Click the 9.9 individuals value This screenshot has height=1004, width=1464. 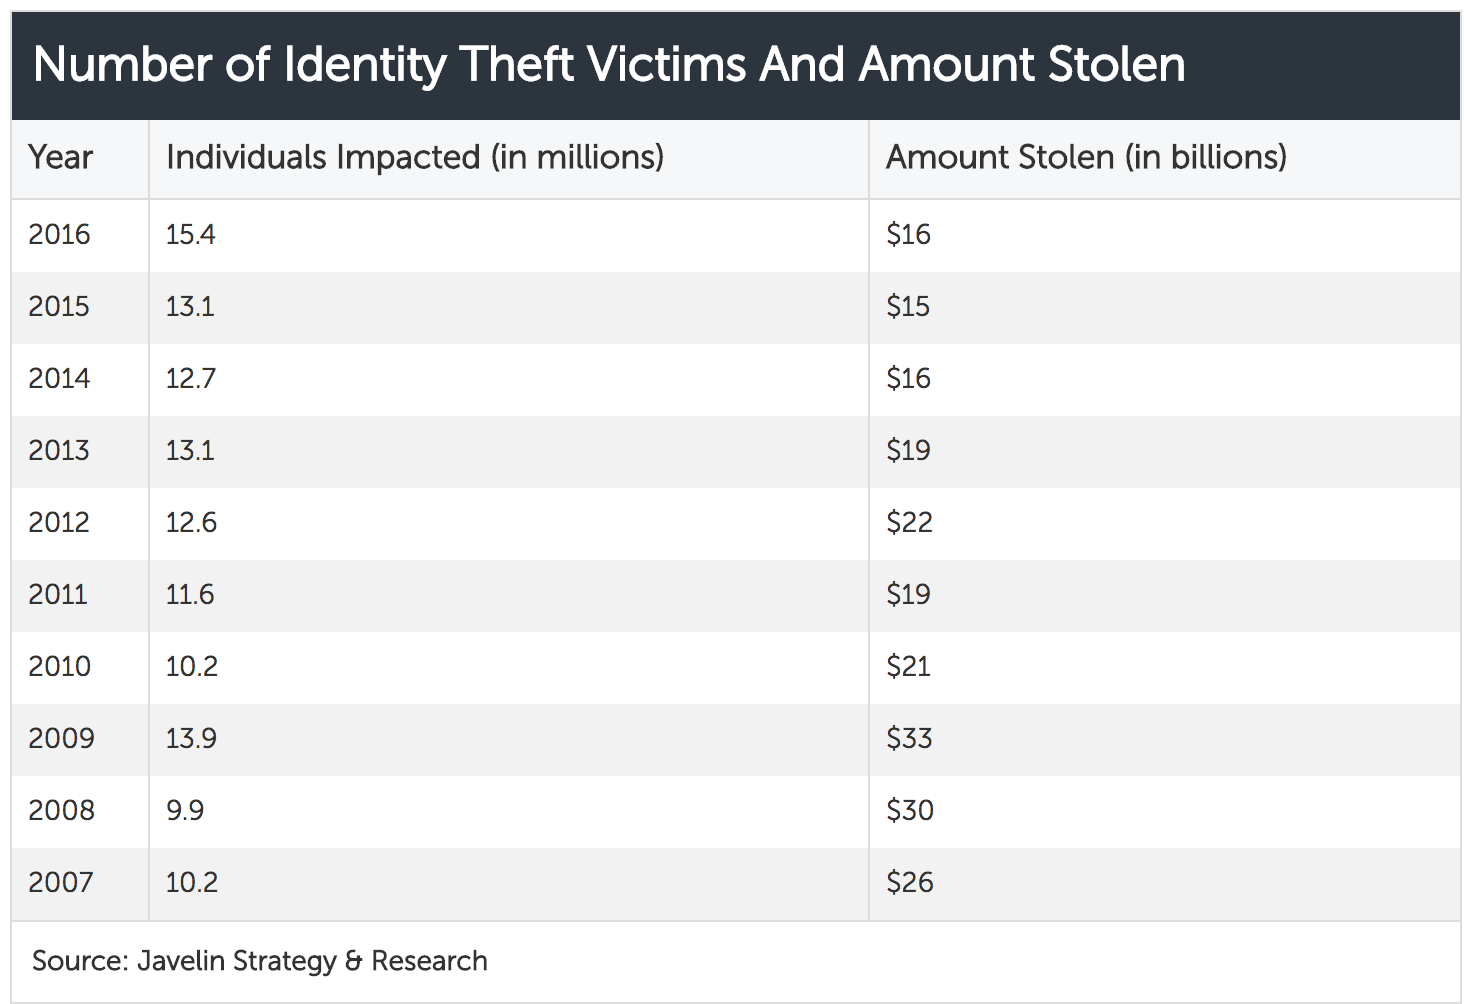pyautogui.click(x=185, y=810)
